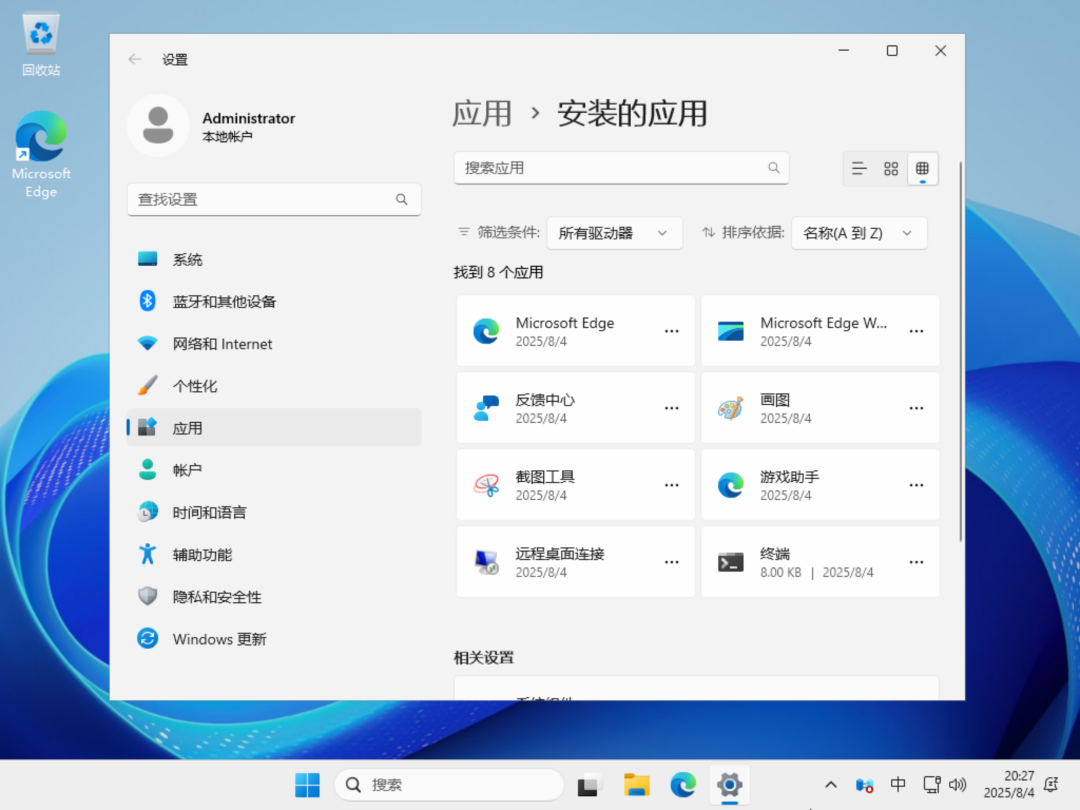Select the 应用 settings category

point(274,428)
